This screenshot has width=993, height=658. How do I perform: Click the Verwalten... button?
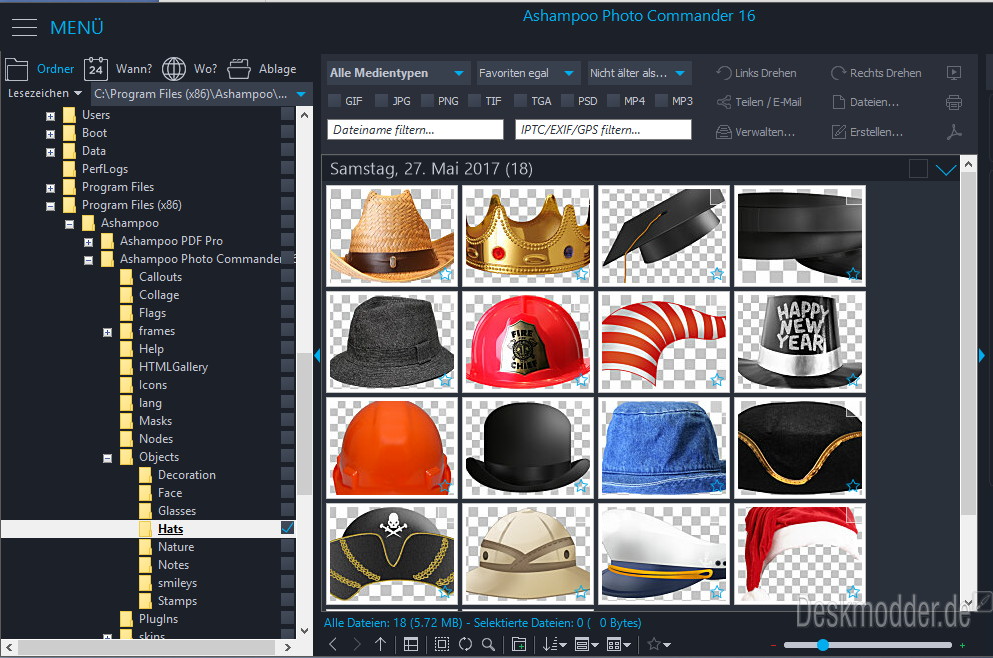[756, 132]
